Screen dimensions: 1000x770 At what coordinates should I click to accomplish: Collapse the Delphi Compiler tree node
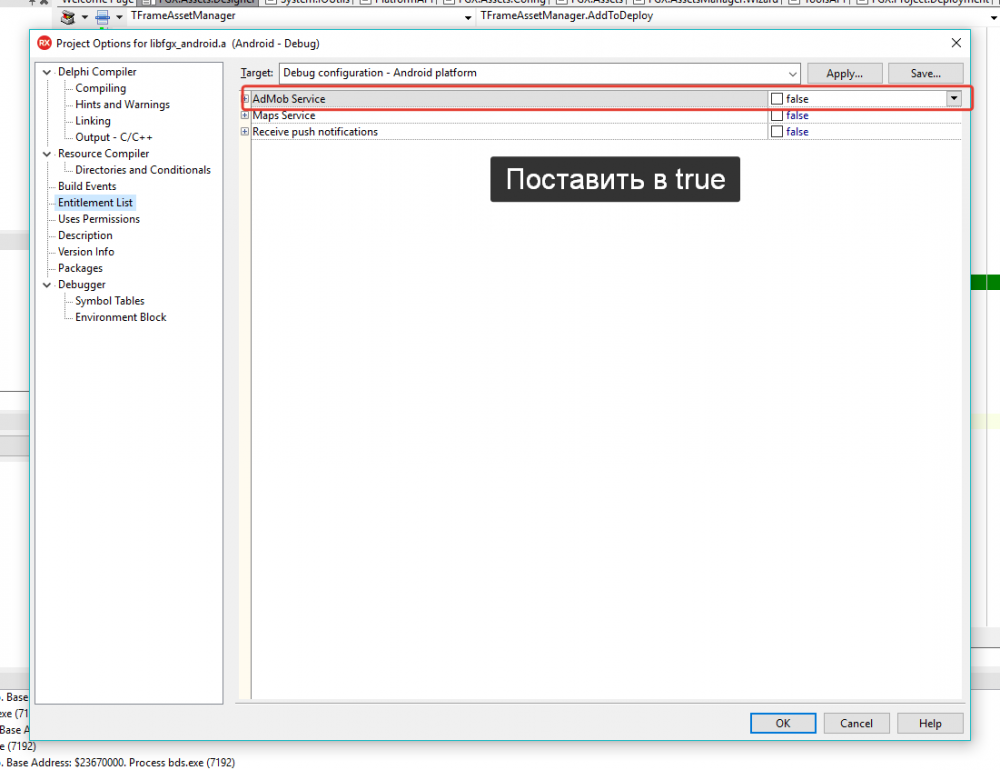tap(47, 72)
